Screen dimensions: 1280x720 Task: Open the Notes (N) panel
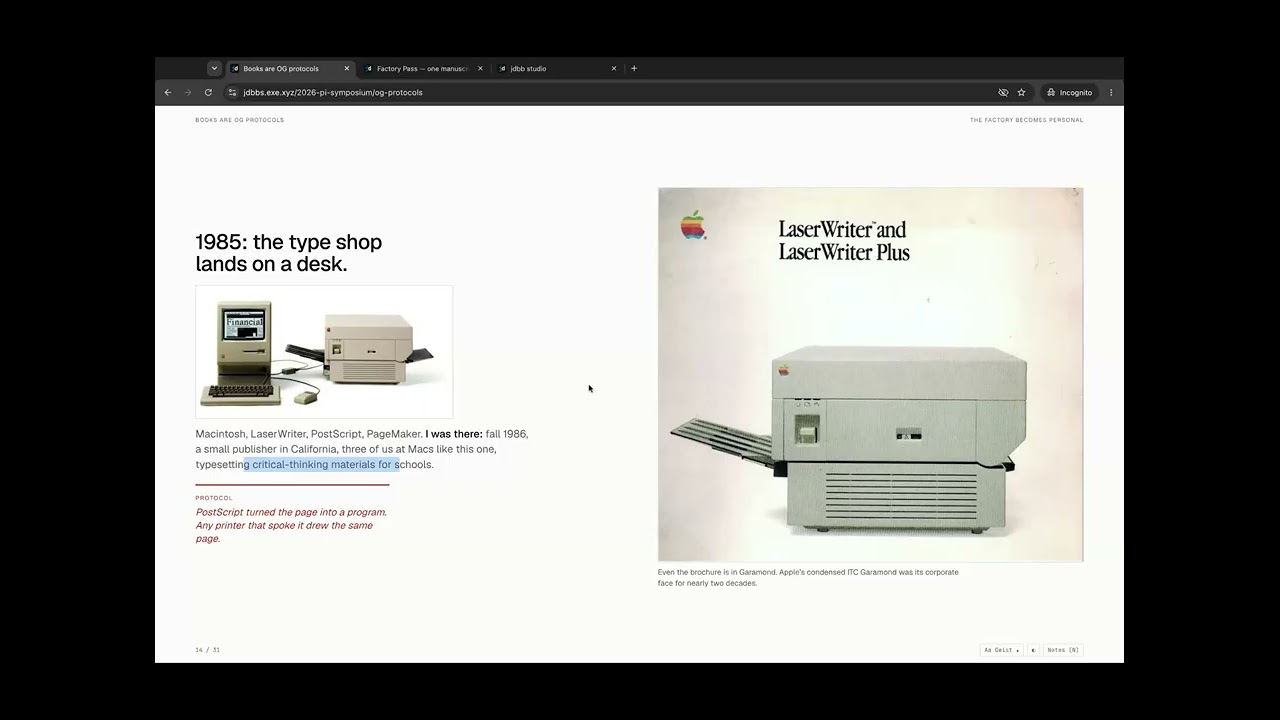click(x=1063, y=650)
